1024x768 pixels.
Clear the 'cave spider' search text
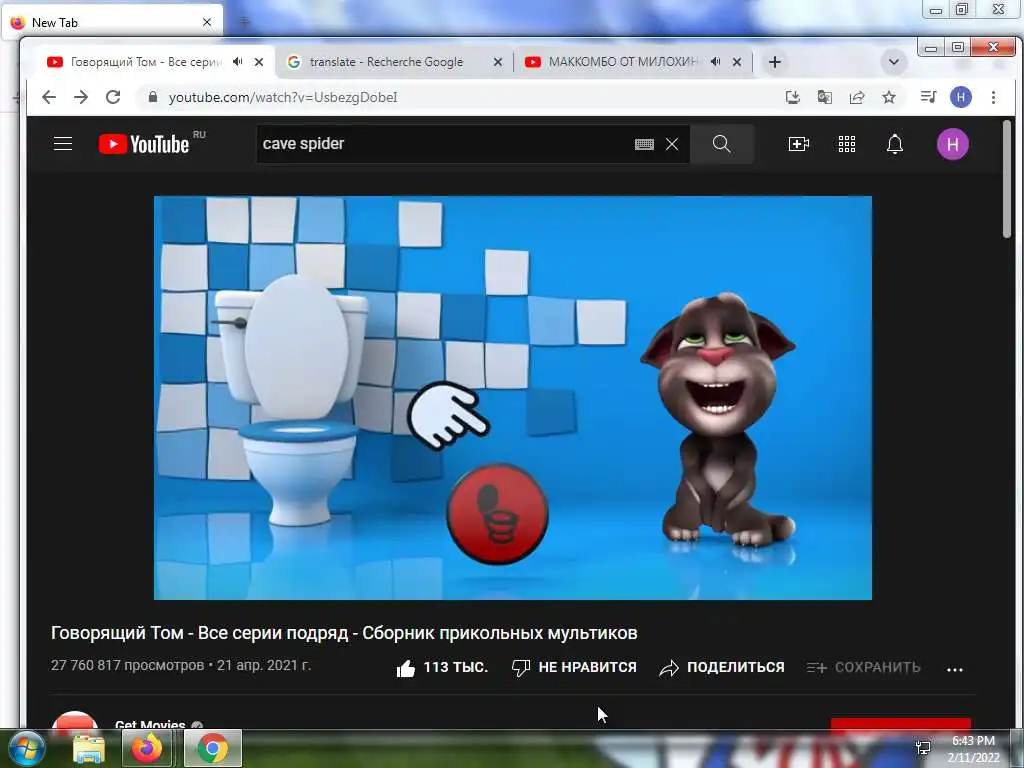(671, 144)
